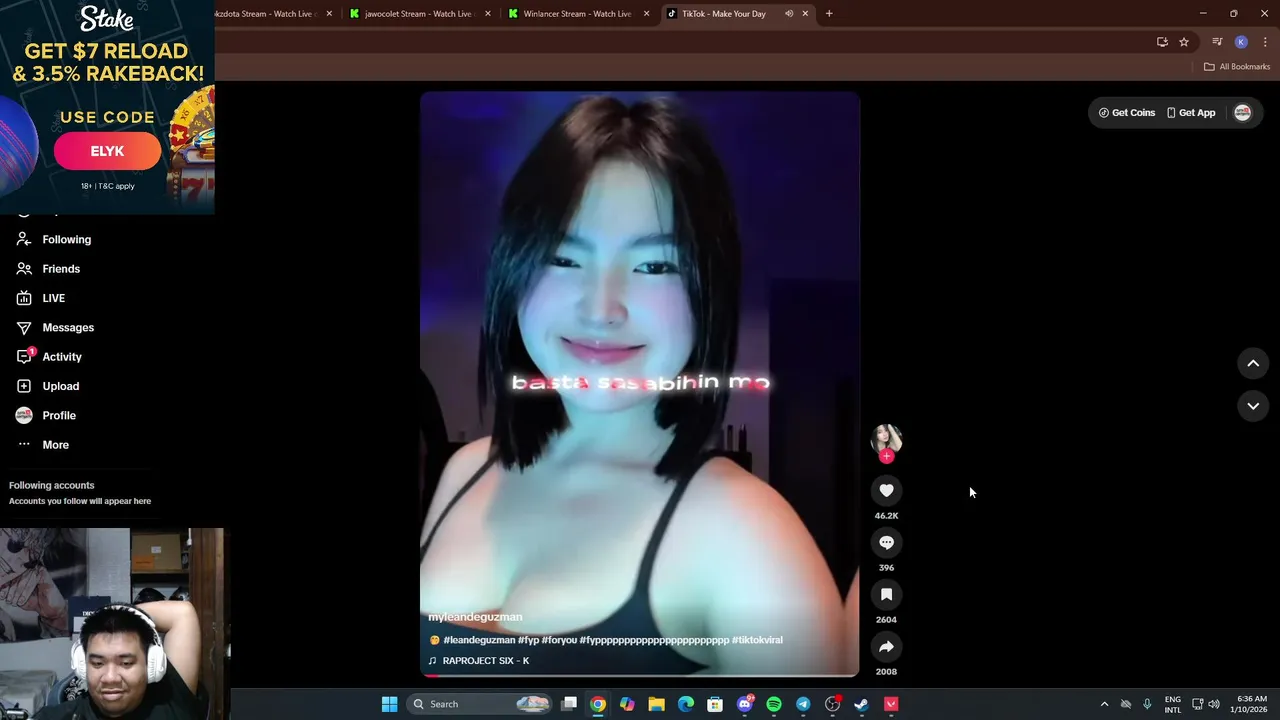
Task: Open Telegram from the taskbar
Action: click(803, 704)
